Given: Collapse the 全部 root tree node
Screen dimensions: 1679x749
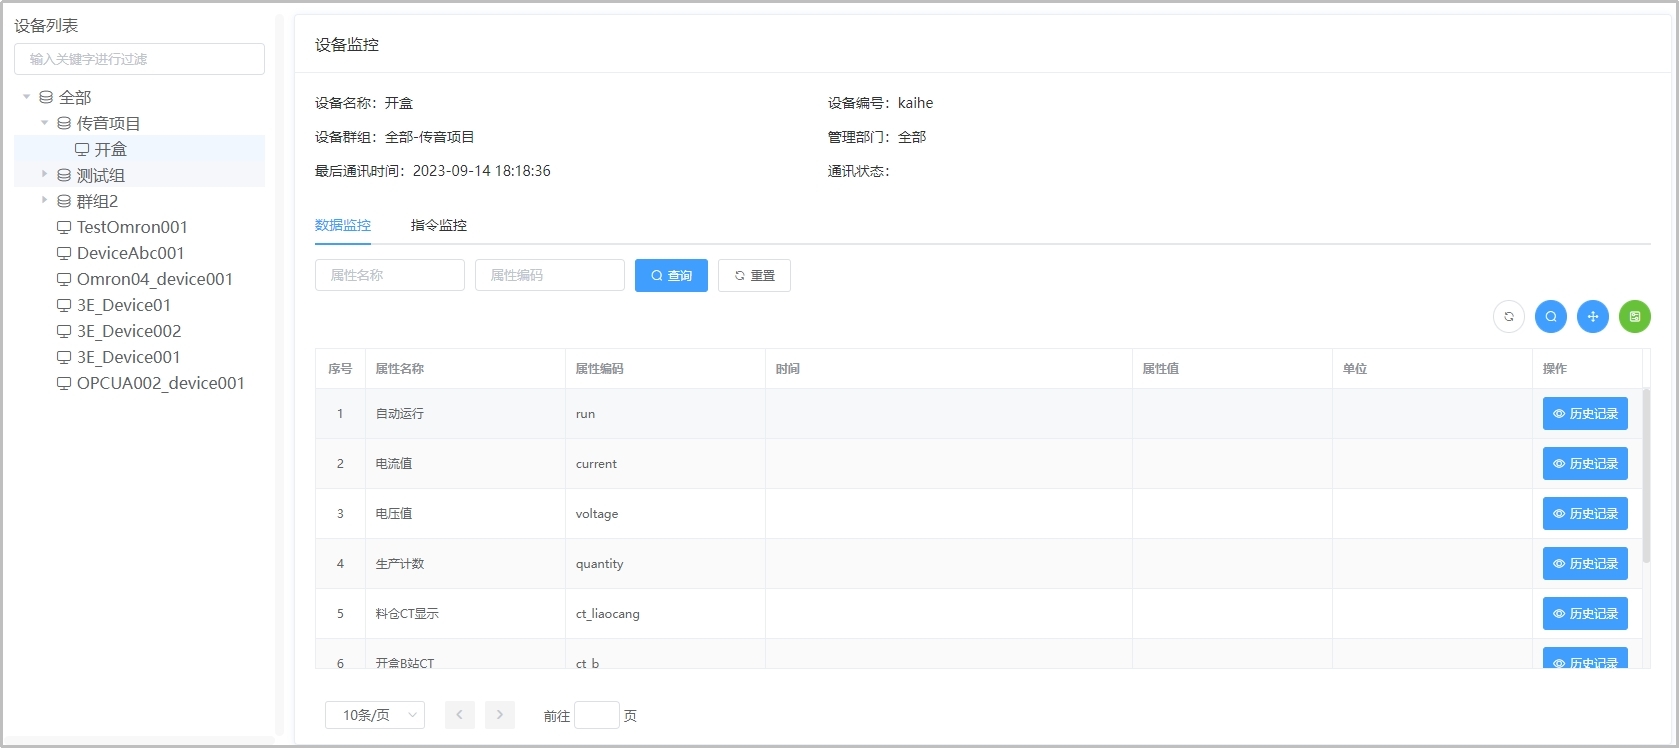Looking at the screenshot, I should coord(27,97).
